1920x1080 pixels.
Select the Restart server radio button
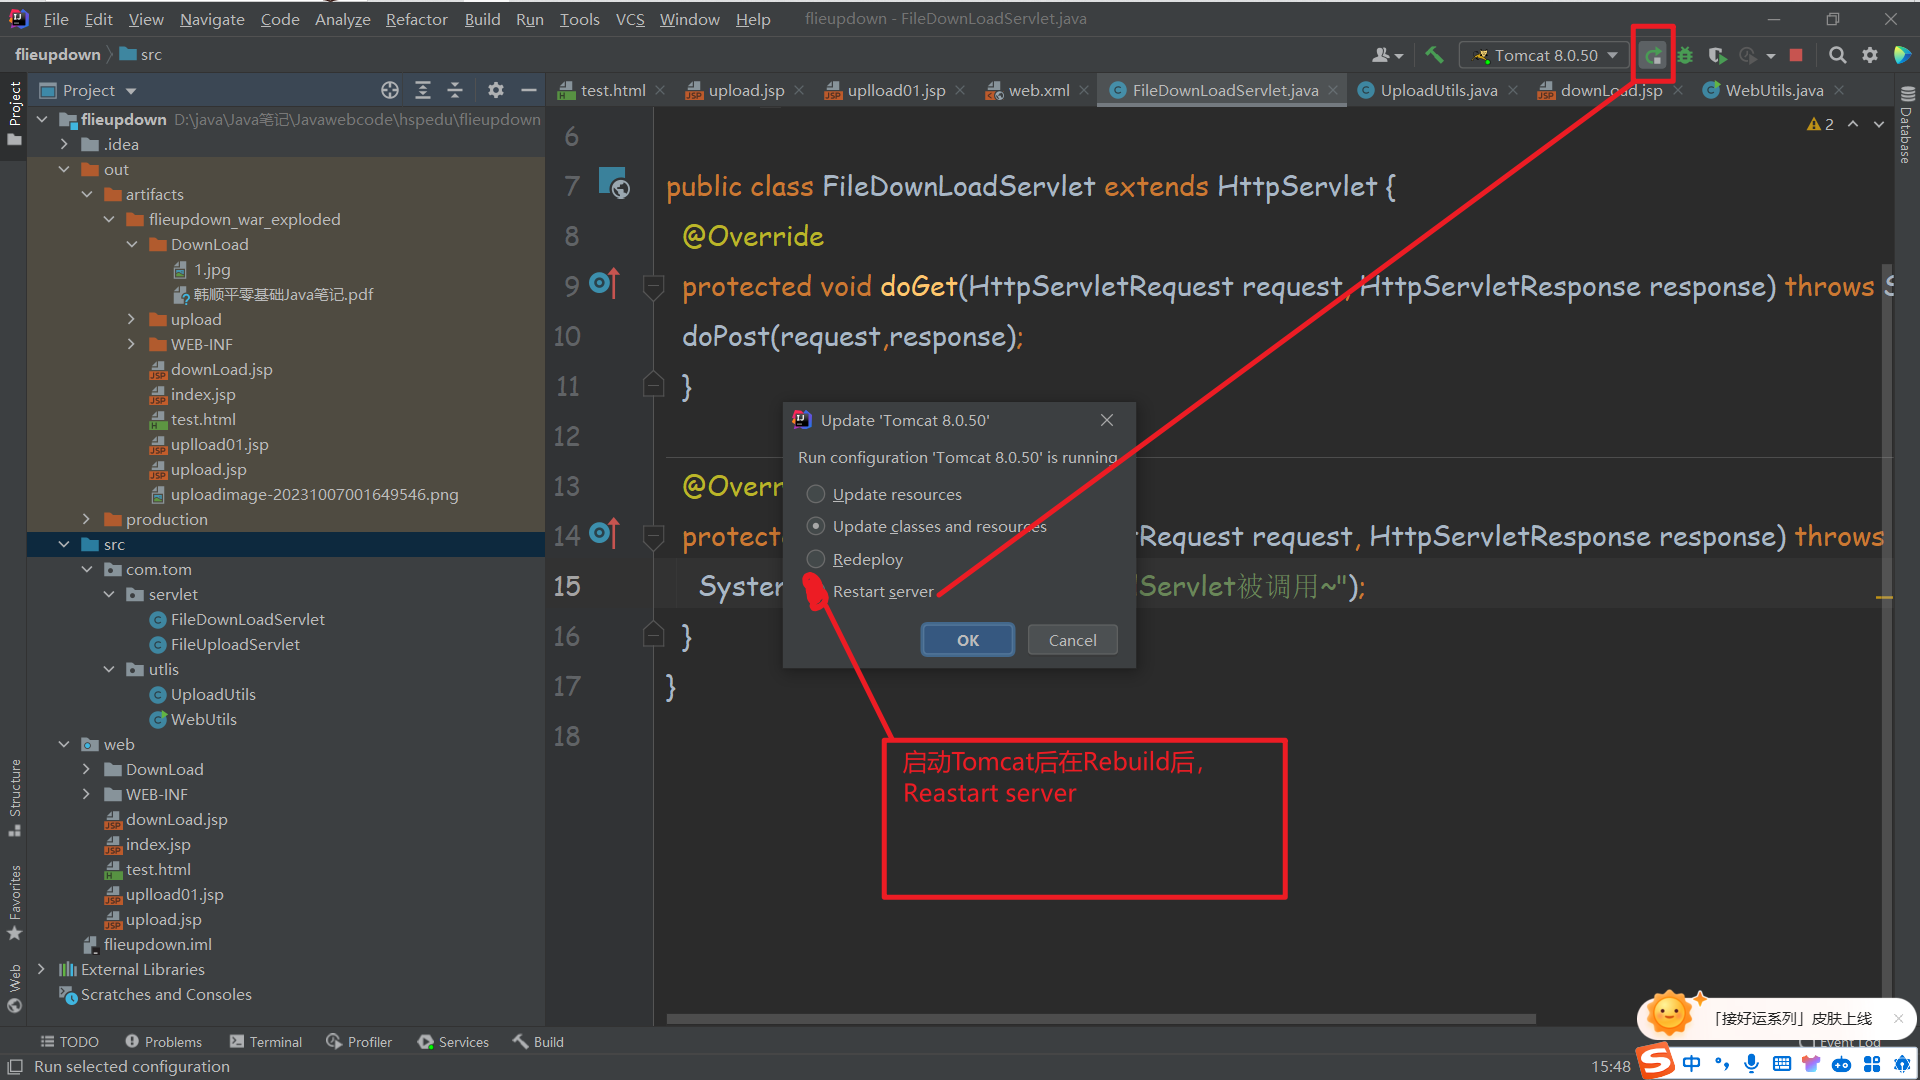tap(815, 591)
